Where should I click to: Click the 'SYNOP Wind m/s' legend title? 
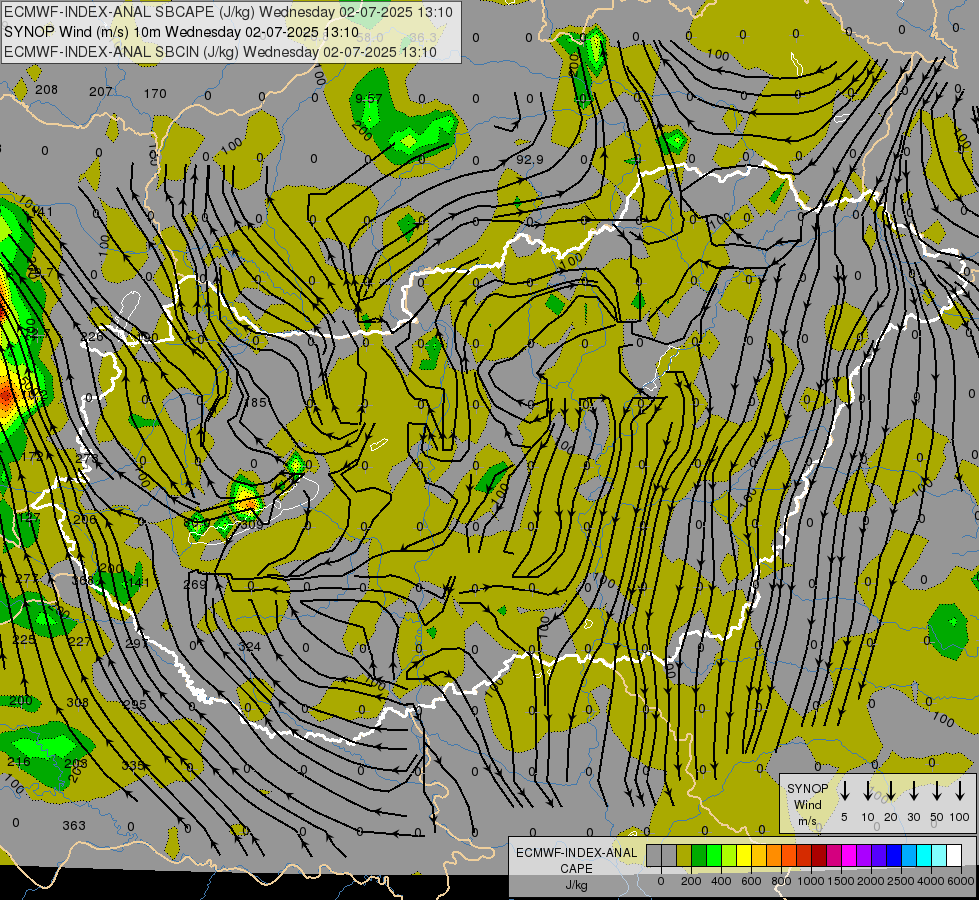[807, 804]
